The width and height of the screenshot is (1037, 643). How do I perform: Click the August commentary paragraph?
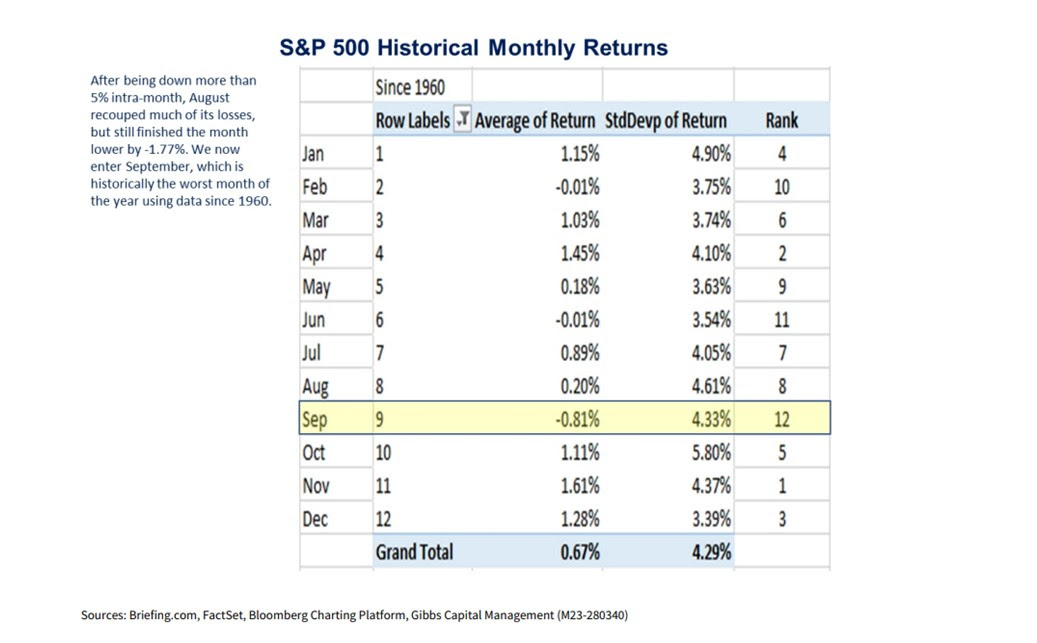click(180, 140)
